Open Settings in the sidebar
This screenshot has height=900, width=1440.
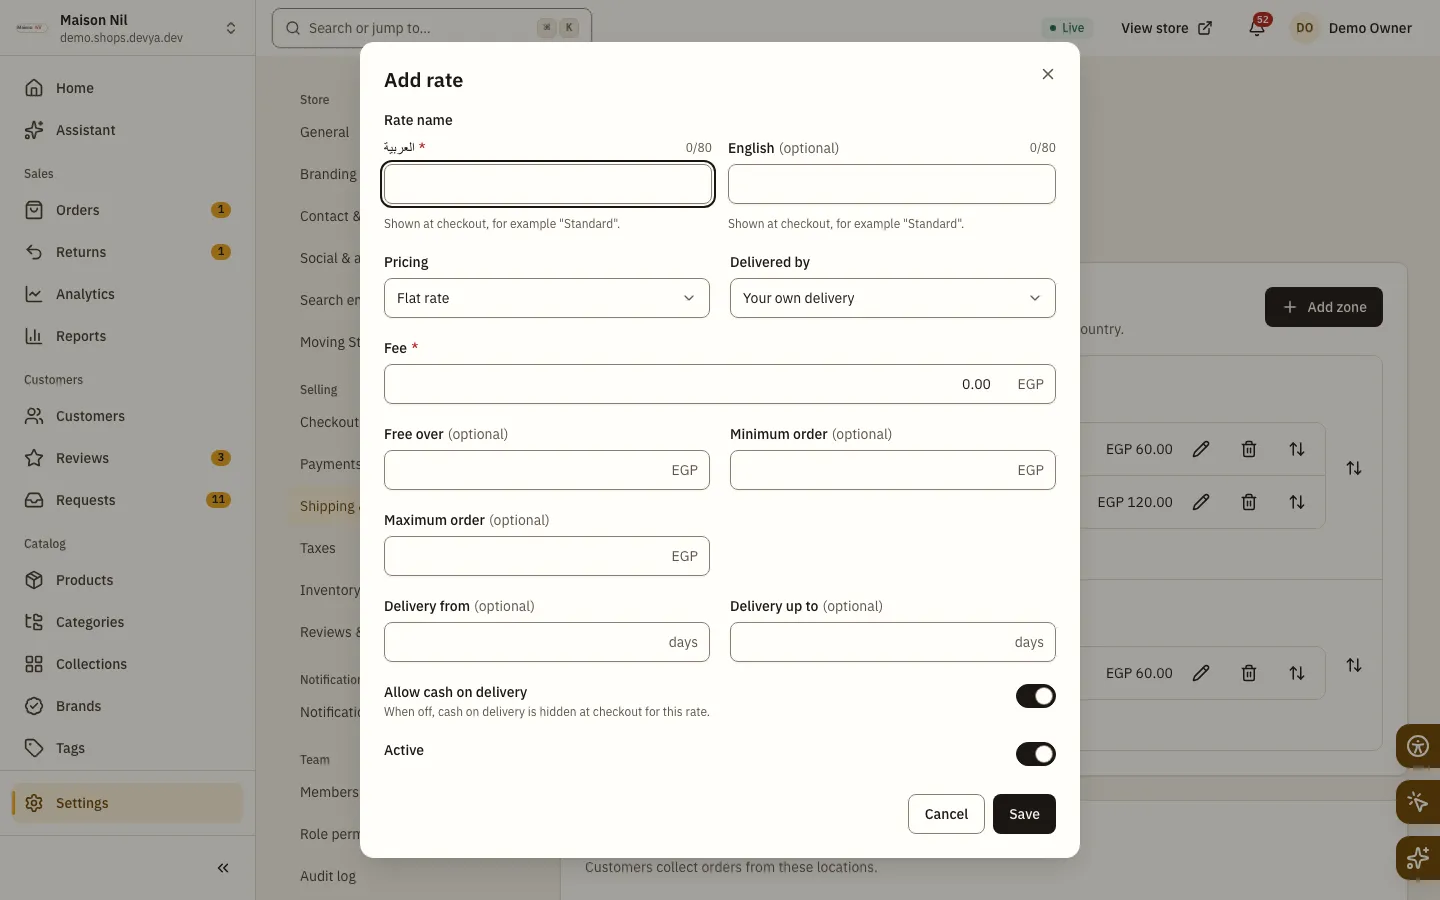click(127, 803)
